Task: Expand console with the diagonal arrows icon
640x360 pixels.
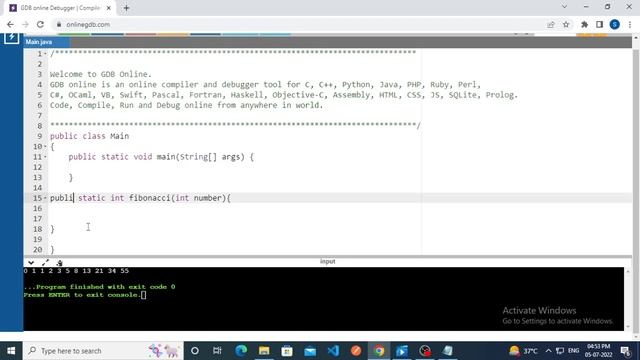Action: [x=45, y=263]
